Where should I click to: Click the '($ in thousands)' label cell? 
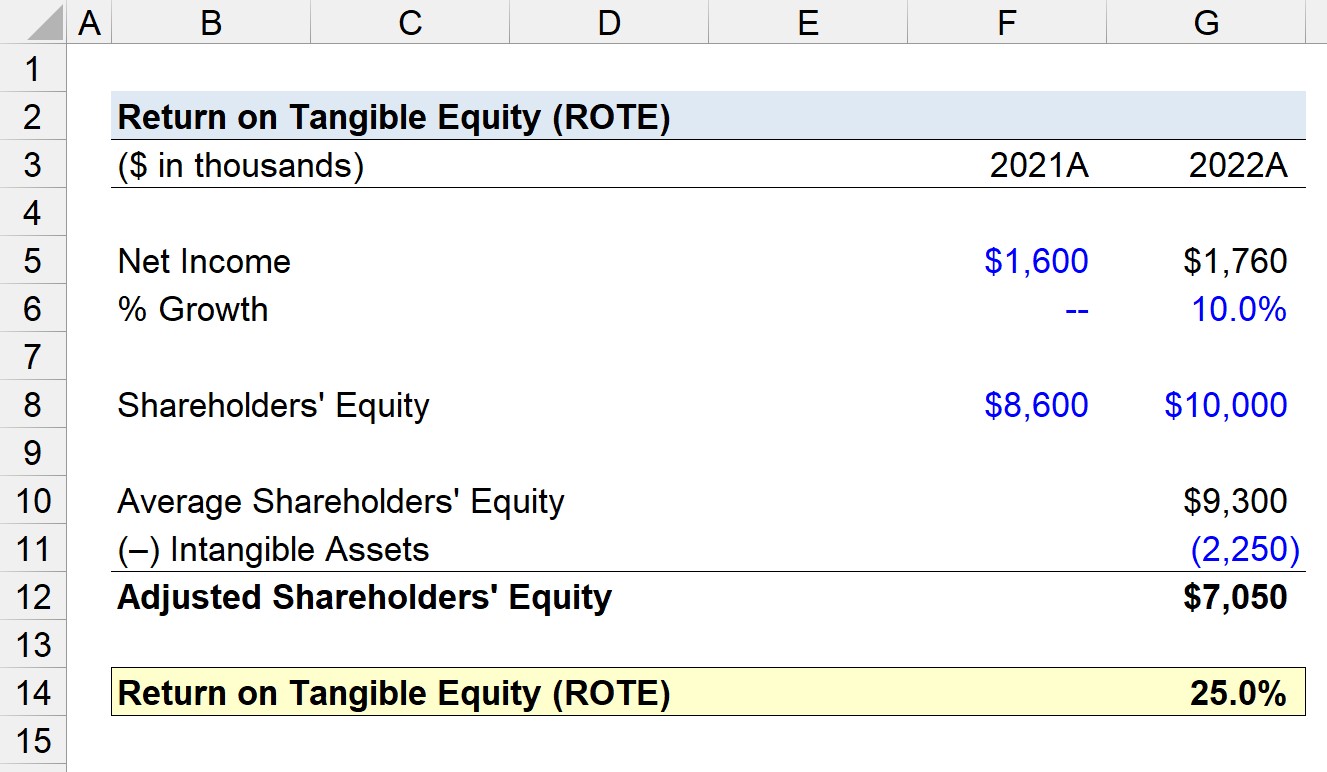pyautogui.click(x=240, y=165)
